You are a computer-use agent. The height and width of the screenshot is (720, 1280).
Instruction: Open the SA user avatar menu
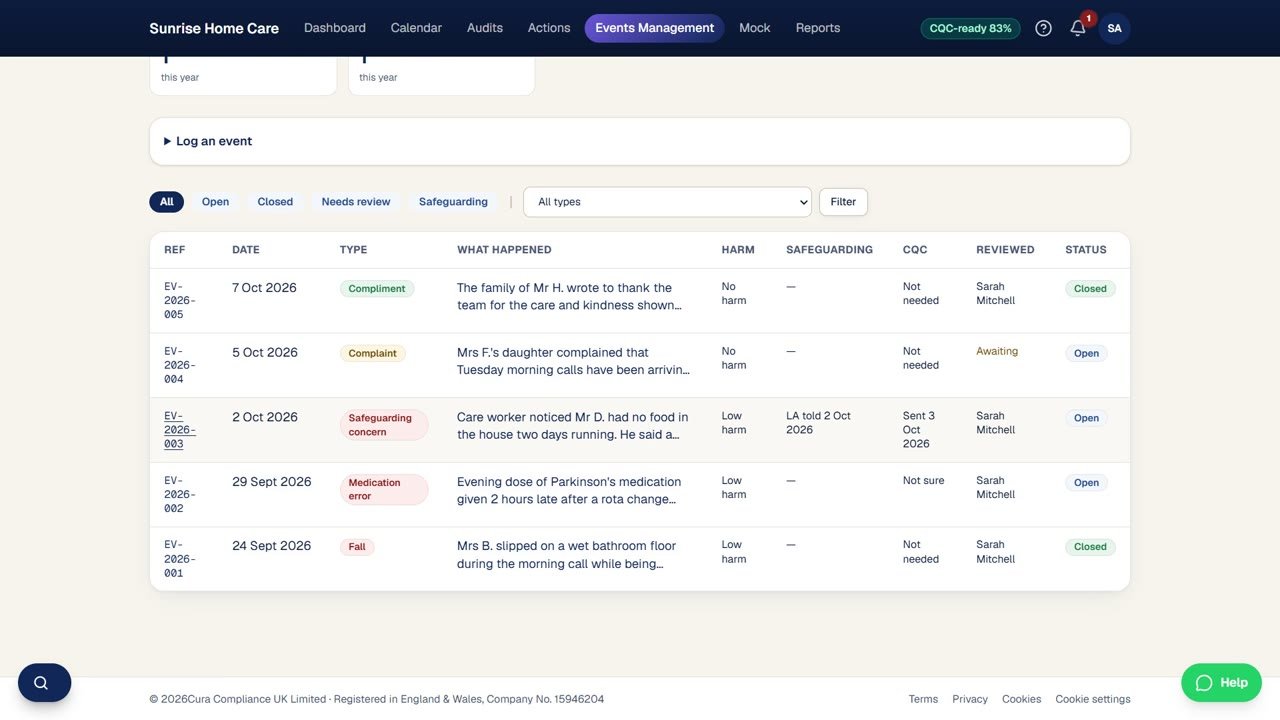[x=1114, y=28]
